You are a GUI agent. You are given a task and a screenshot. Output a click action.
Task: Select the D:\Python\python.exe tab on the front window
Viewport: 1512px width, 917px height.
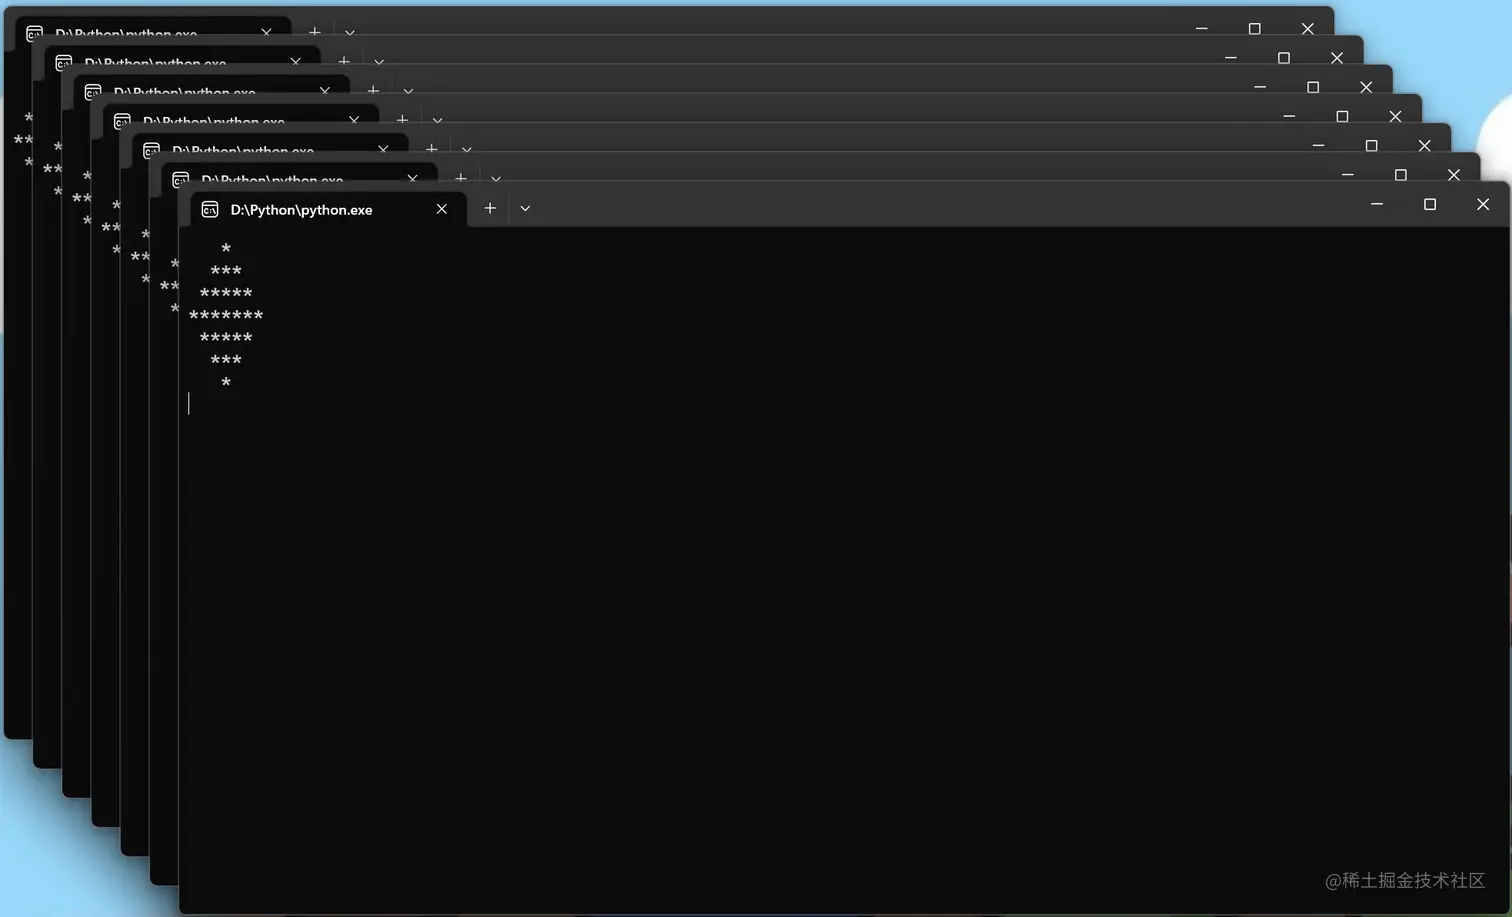point(300,209)
